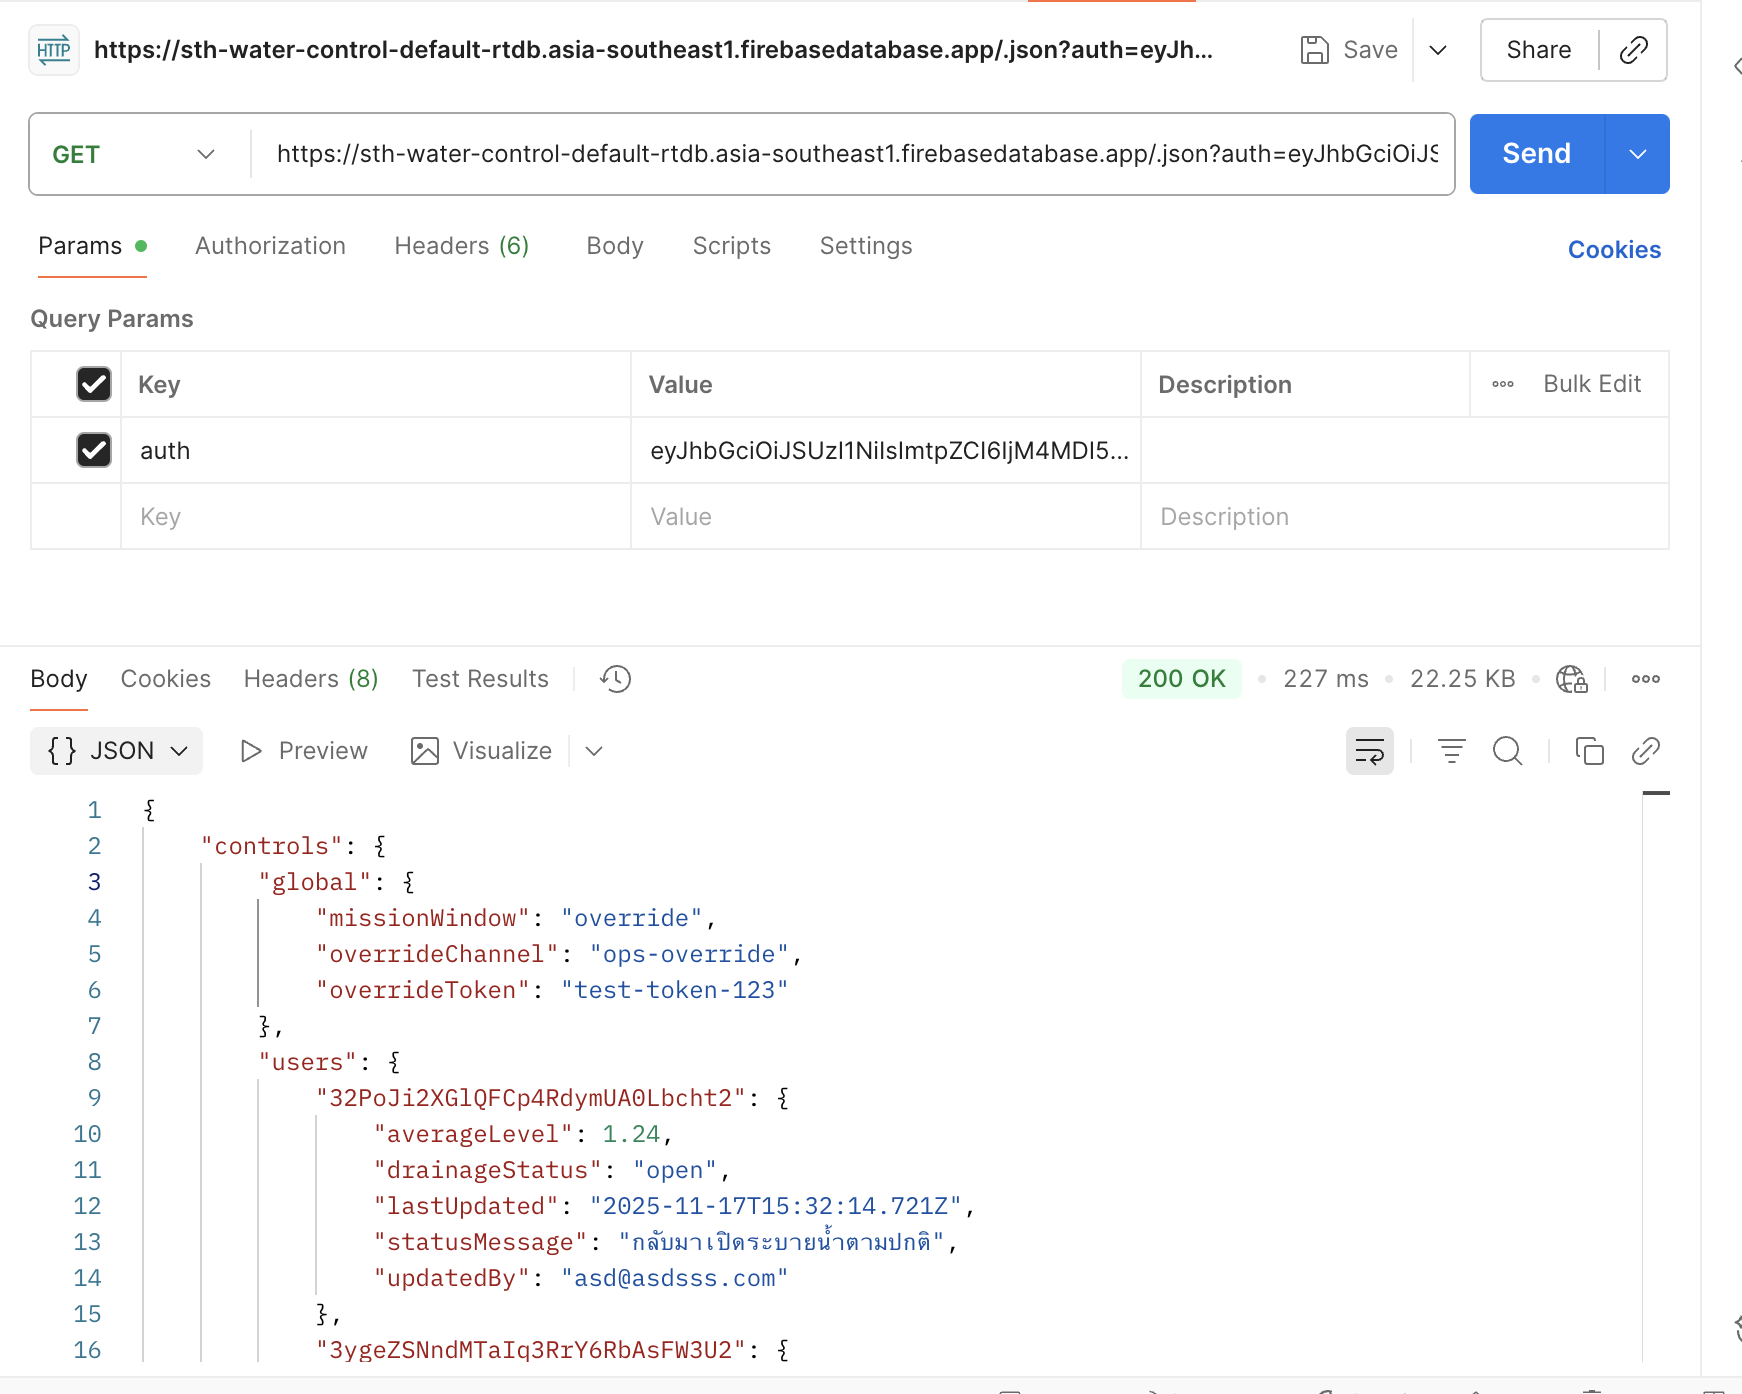The image size is (1742, 1394).
Task: Uncheck the auth parameter checkbox
Action: click(94, 450)
